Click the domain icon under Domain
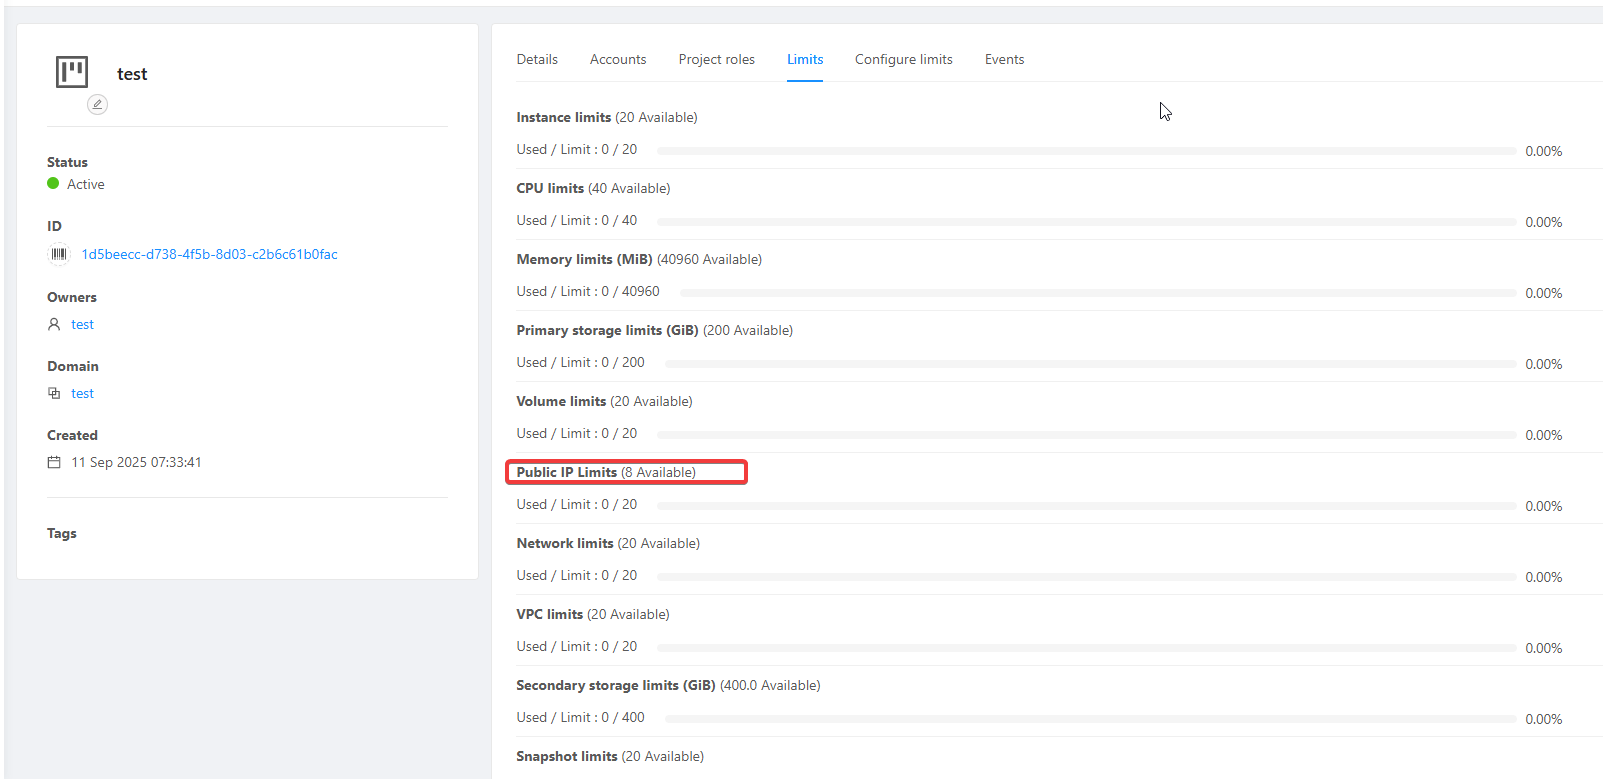 pos(54,393)
